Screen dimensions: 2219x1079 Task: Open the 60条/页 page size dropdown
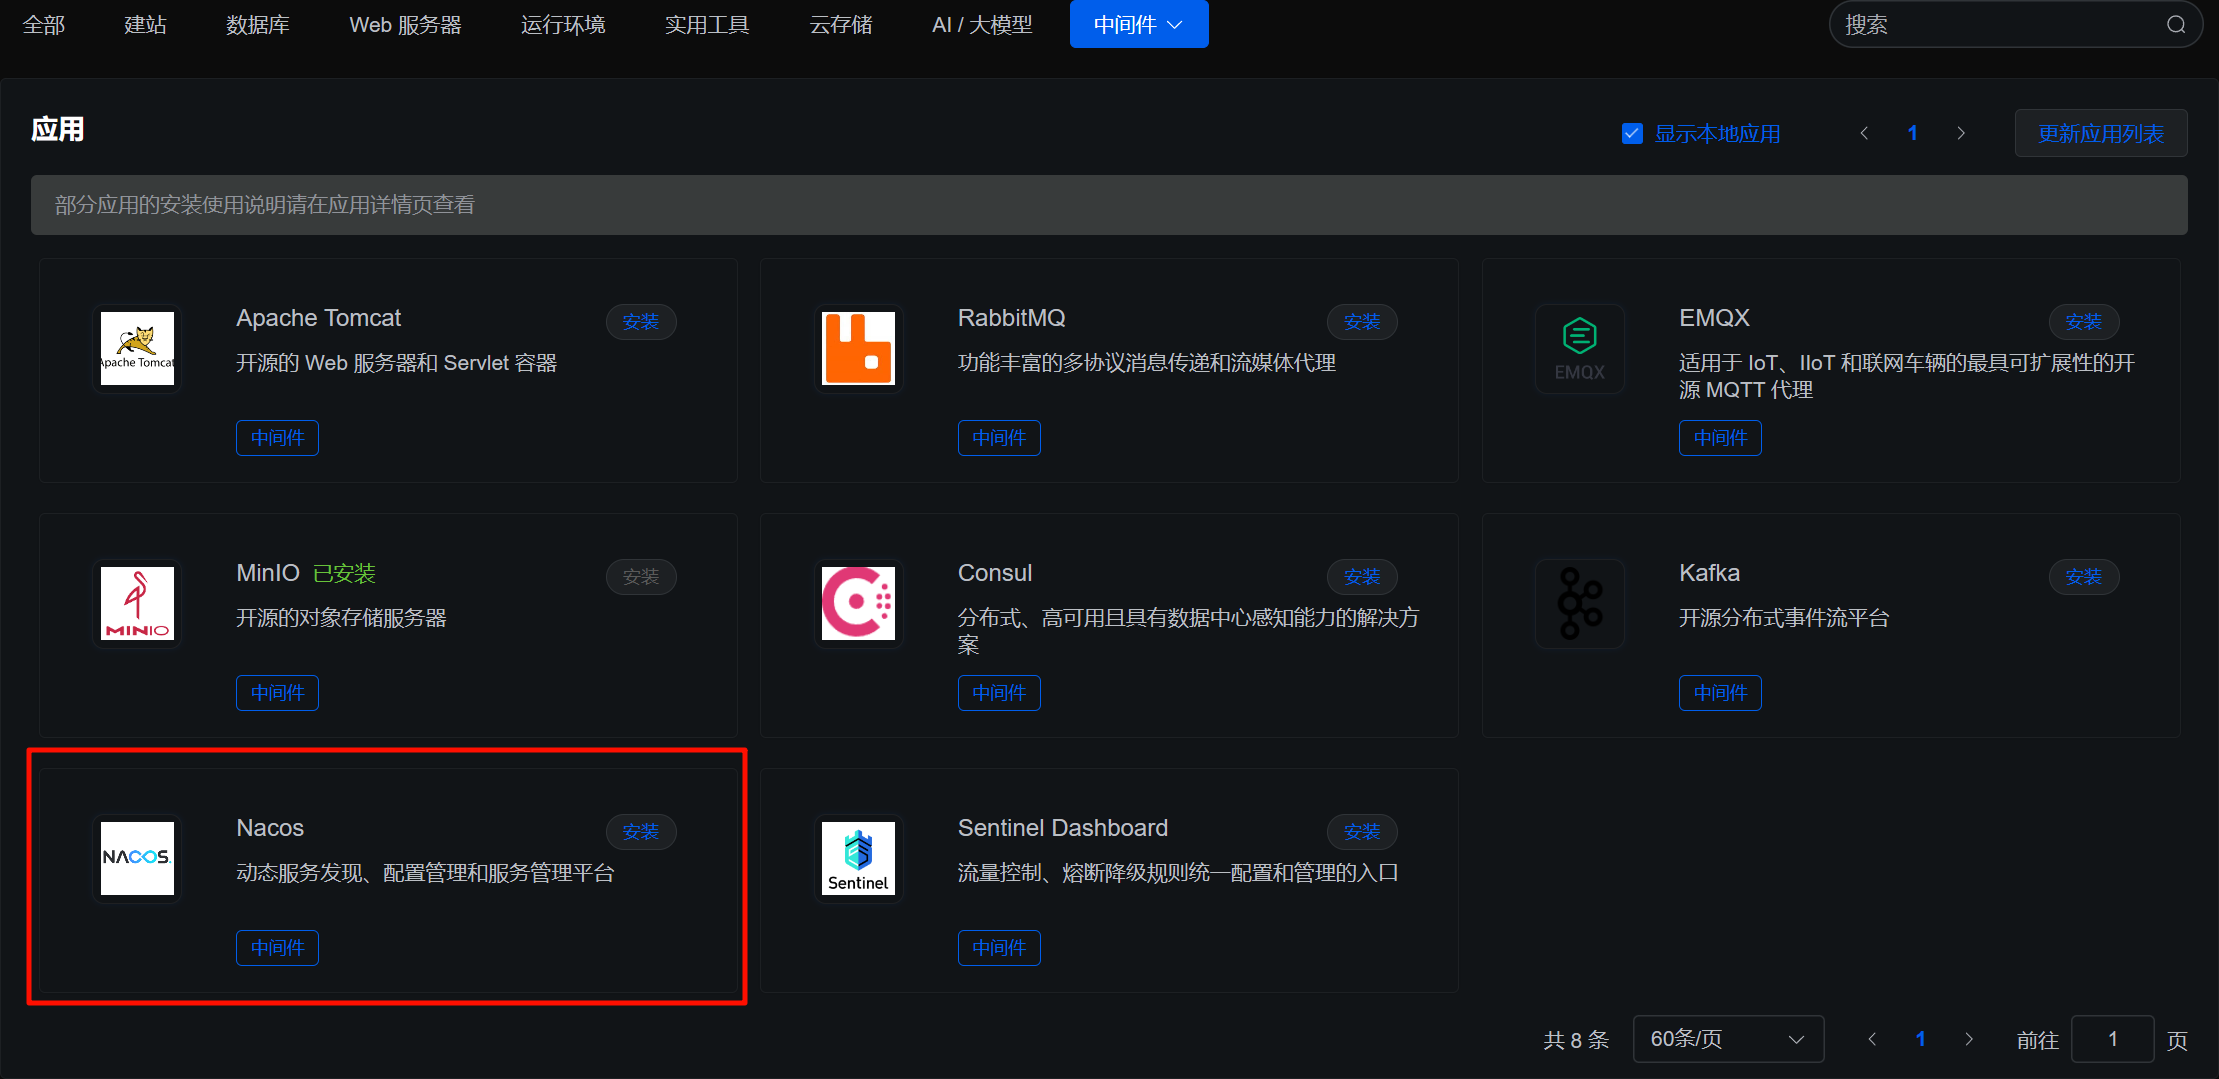point(1728,1039)
